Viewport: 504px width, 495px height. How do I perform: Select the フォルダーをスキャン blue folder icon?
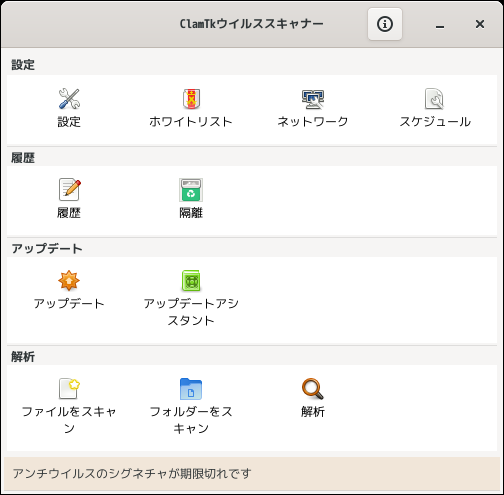pos(191,389)
